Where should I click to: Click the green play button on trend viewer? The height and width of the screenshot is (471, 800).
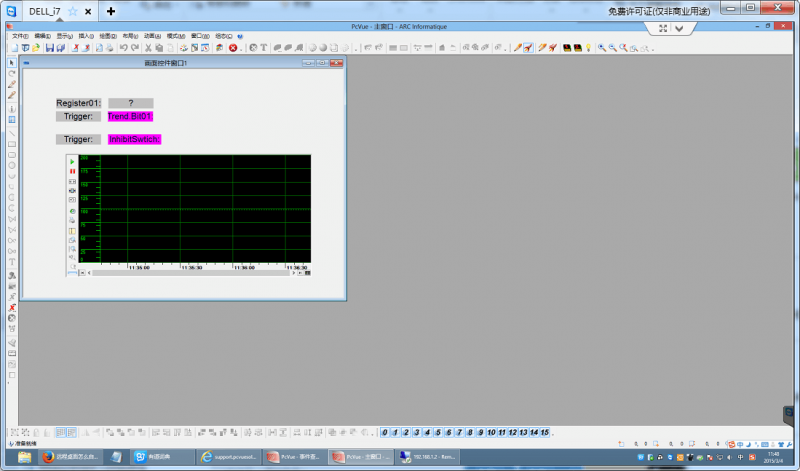(72, 162)
